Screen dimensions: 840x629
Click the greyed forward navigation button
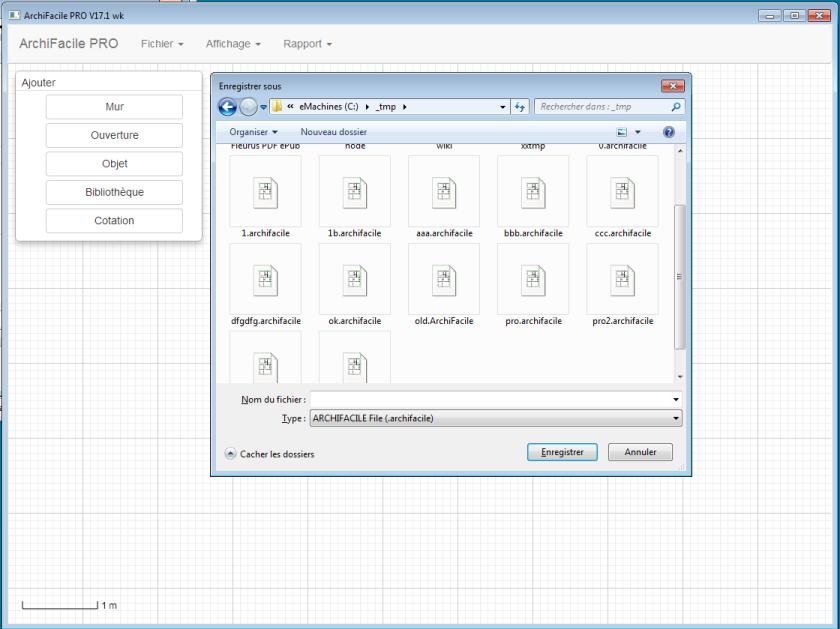(248, 107)
